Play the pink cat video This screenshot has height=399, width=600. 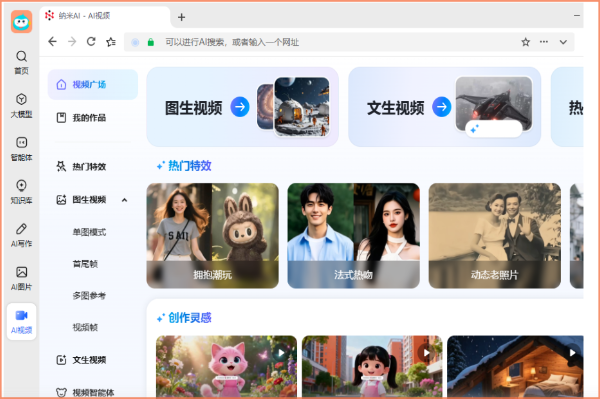281,352
